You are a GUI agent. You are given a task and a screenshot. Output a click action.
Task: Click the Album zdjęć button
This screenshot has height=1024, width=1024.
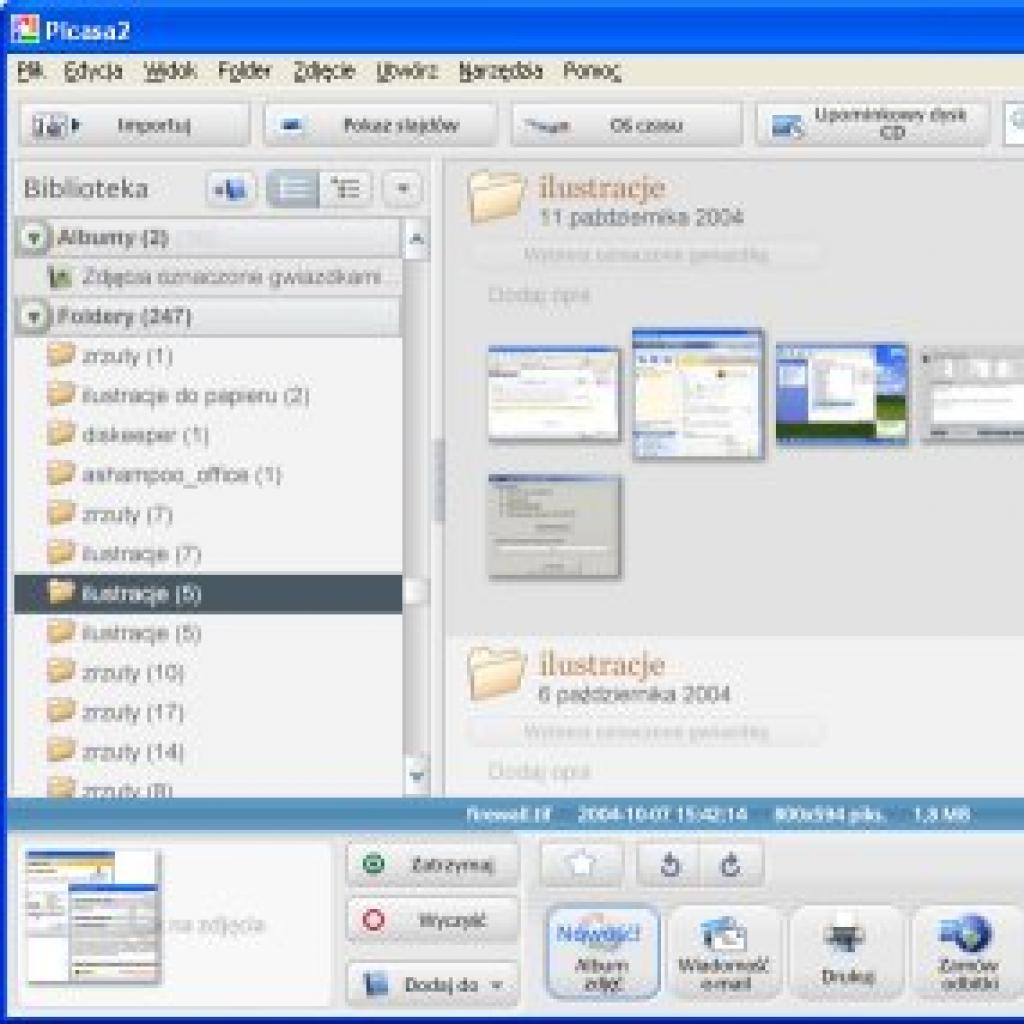click(602, 953)
